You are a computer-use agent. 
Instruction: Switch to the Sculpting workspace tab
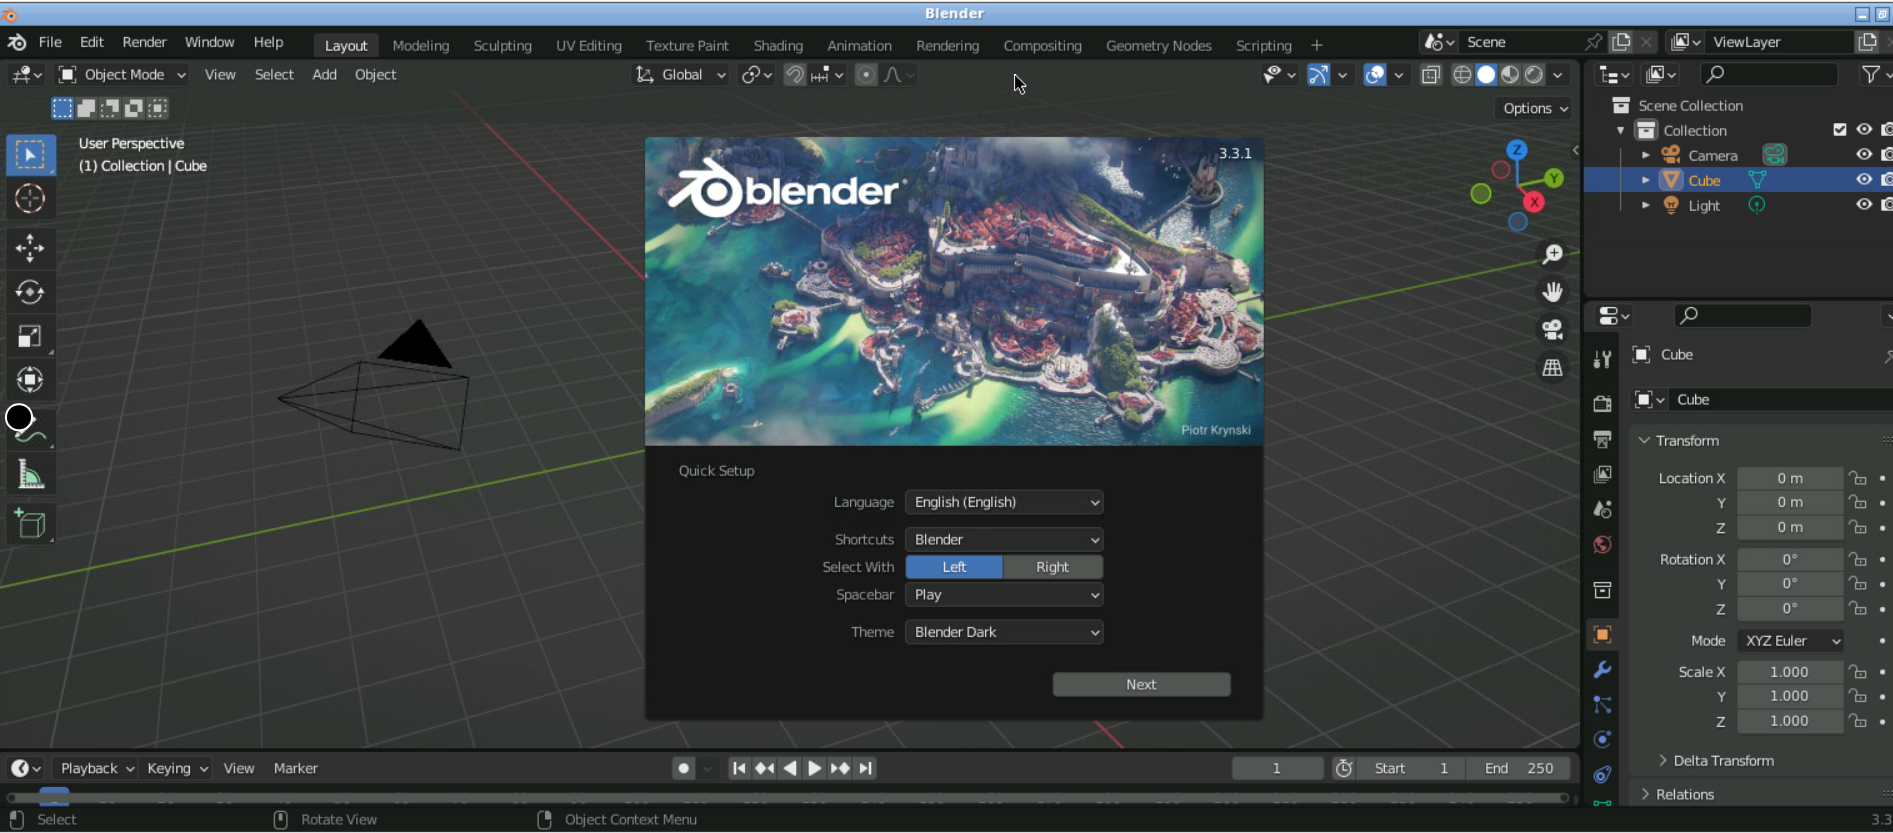point(502,46)
